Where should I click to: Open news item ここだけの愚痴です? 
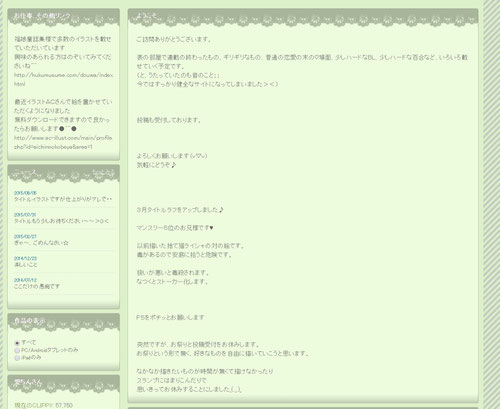tap(37, 286)
